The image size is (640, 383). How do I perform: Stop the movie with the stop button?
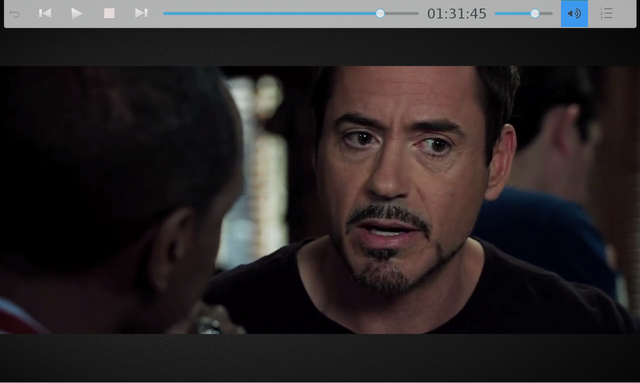[109, 13]
